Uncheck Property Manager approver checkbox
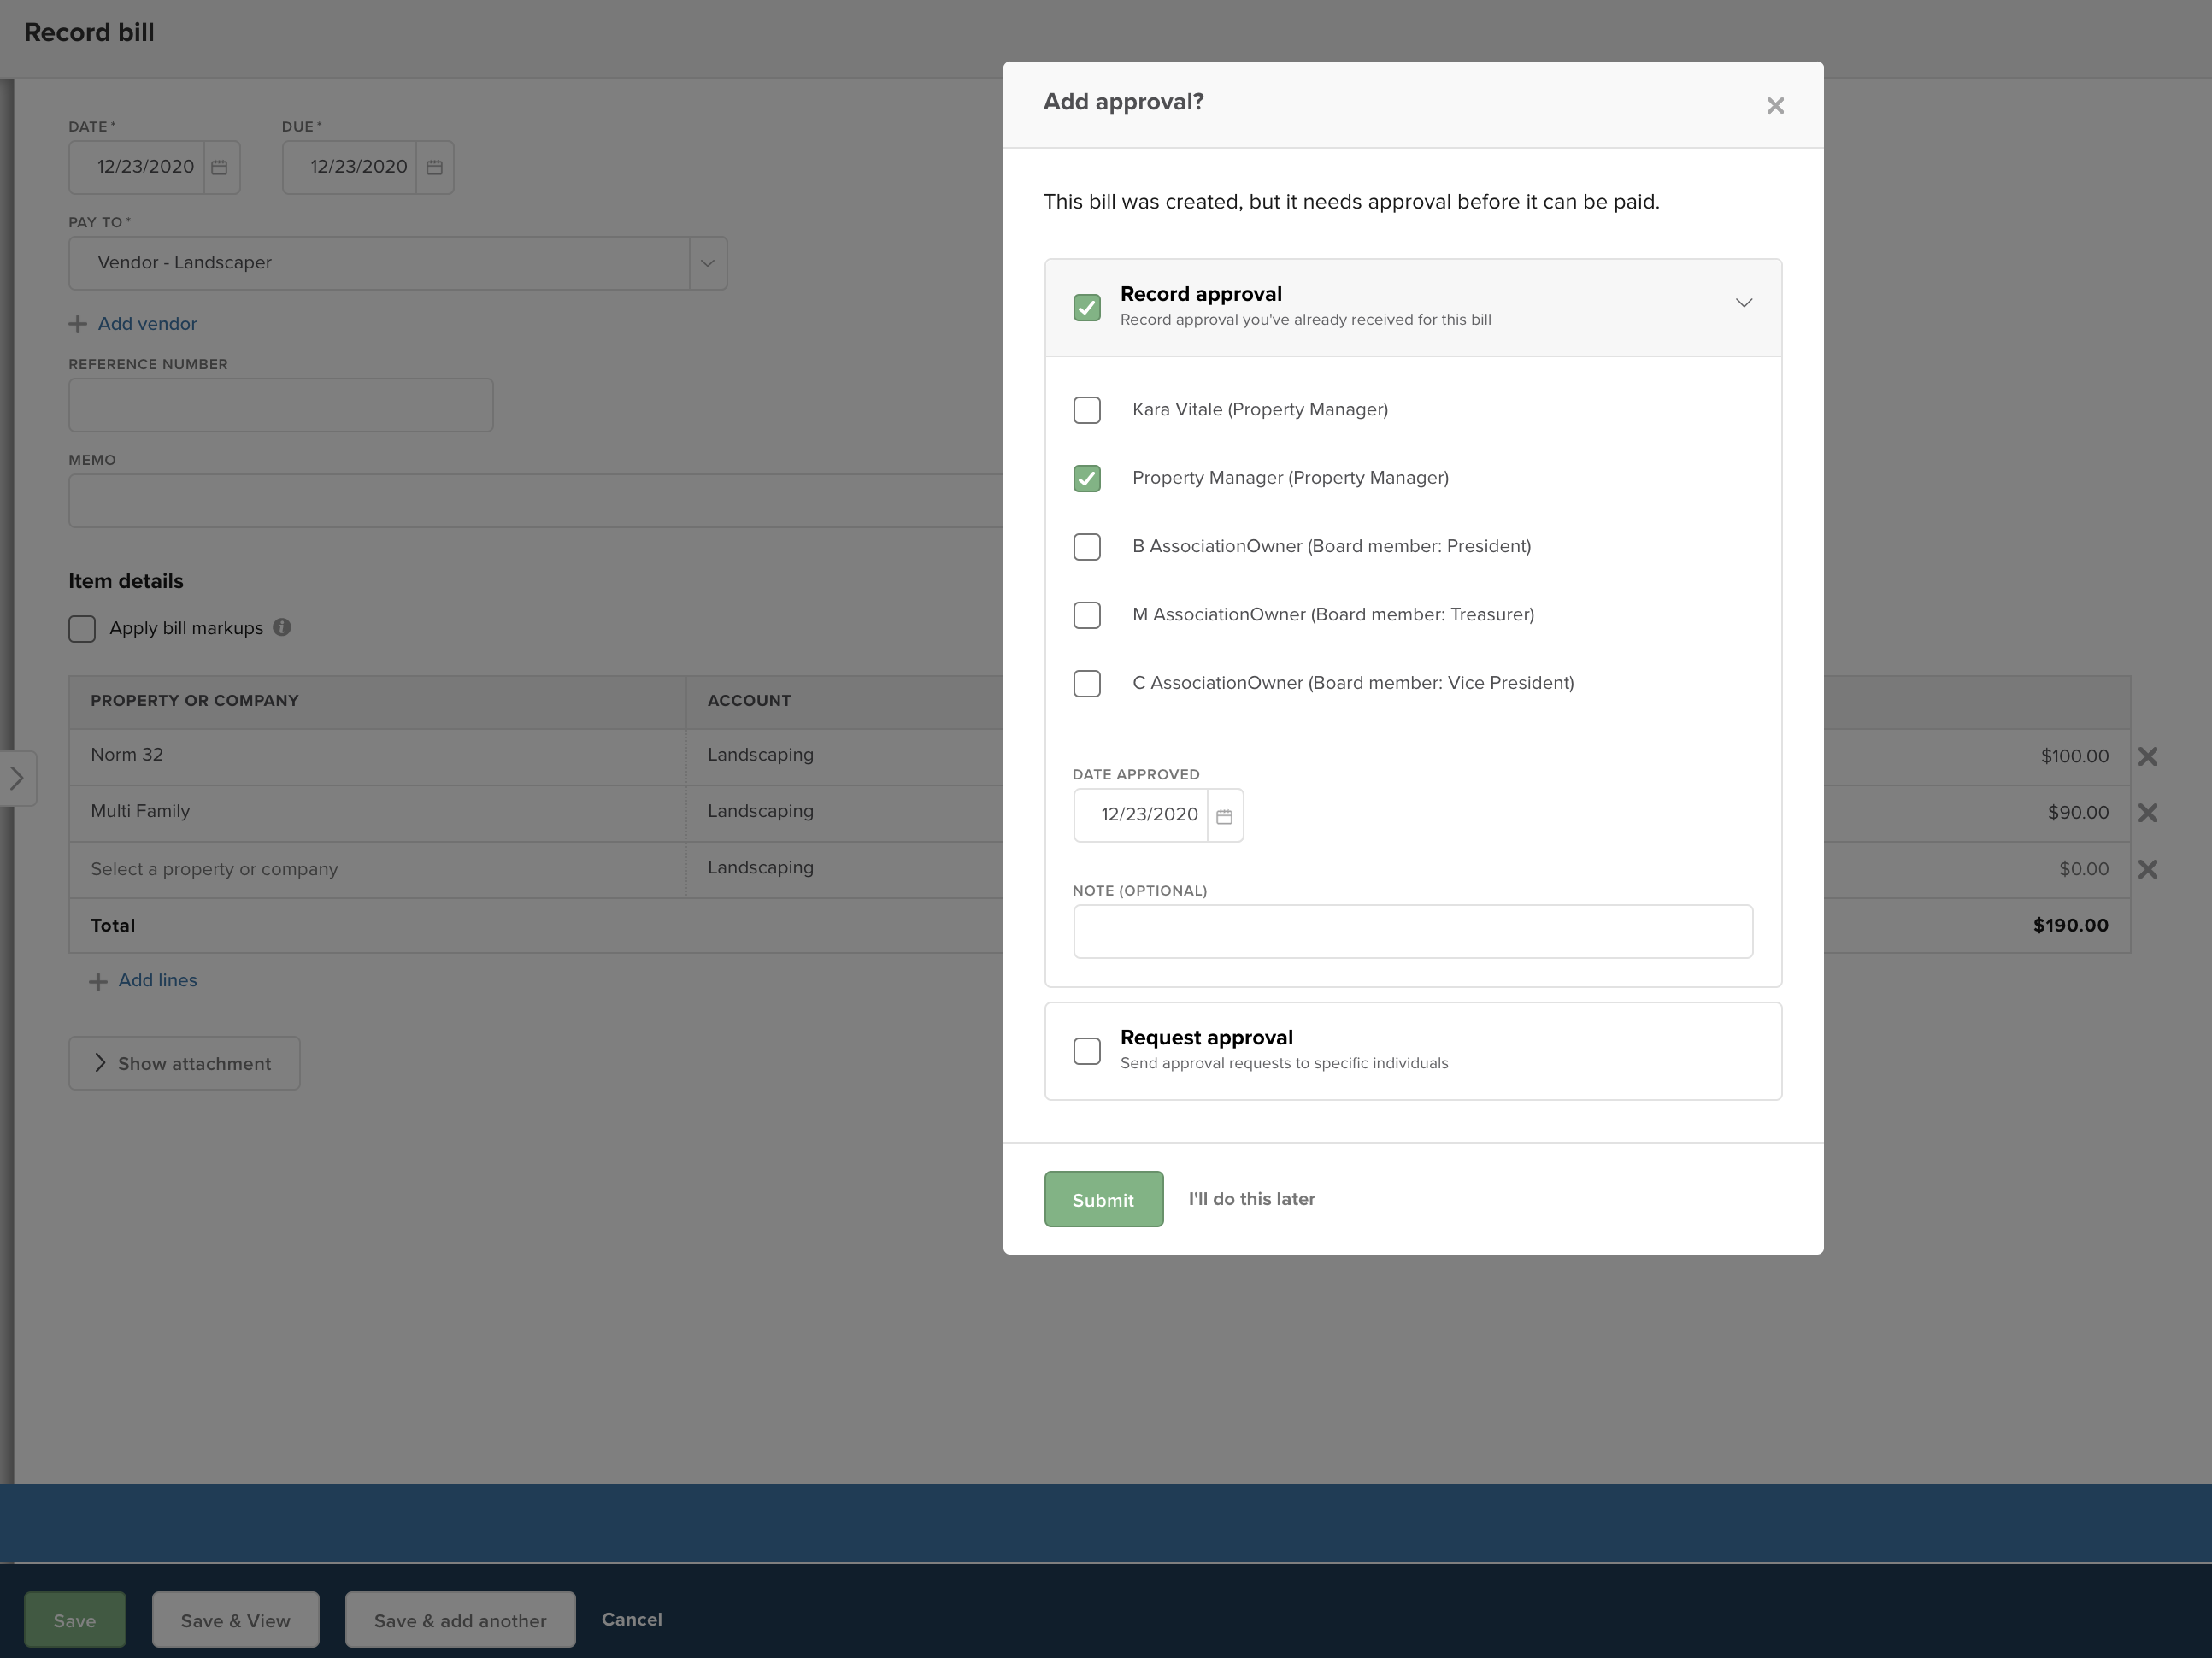 point(1086,478)
